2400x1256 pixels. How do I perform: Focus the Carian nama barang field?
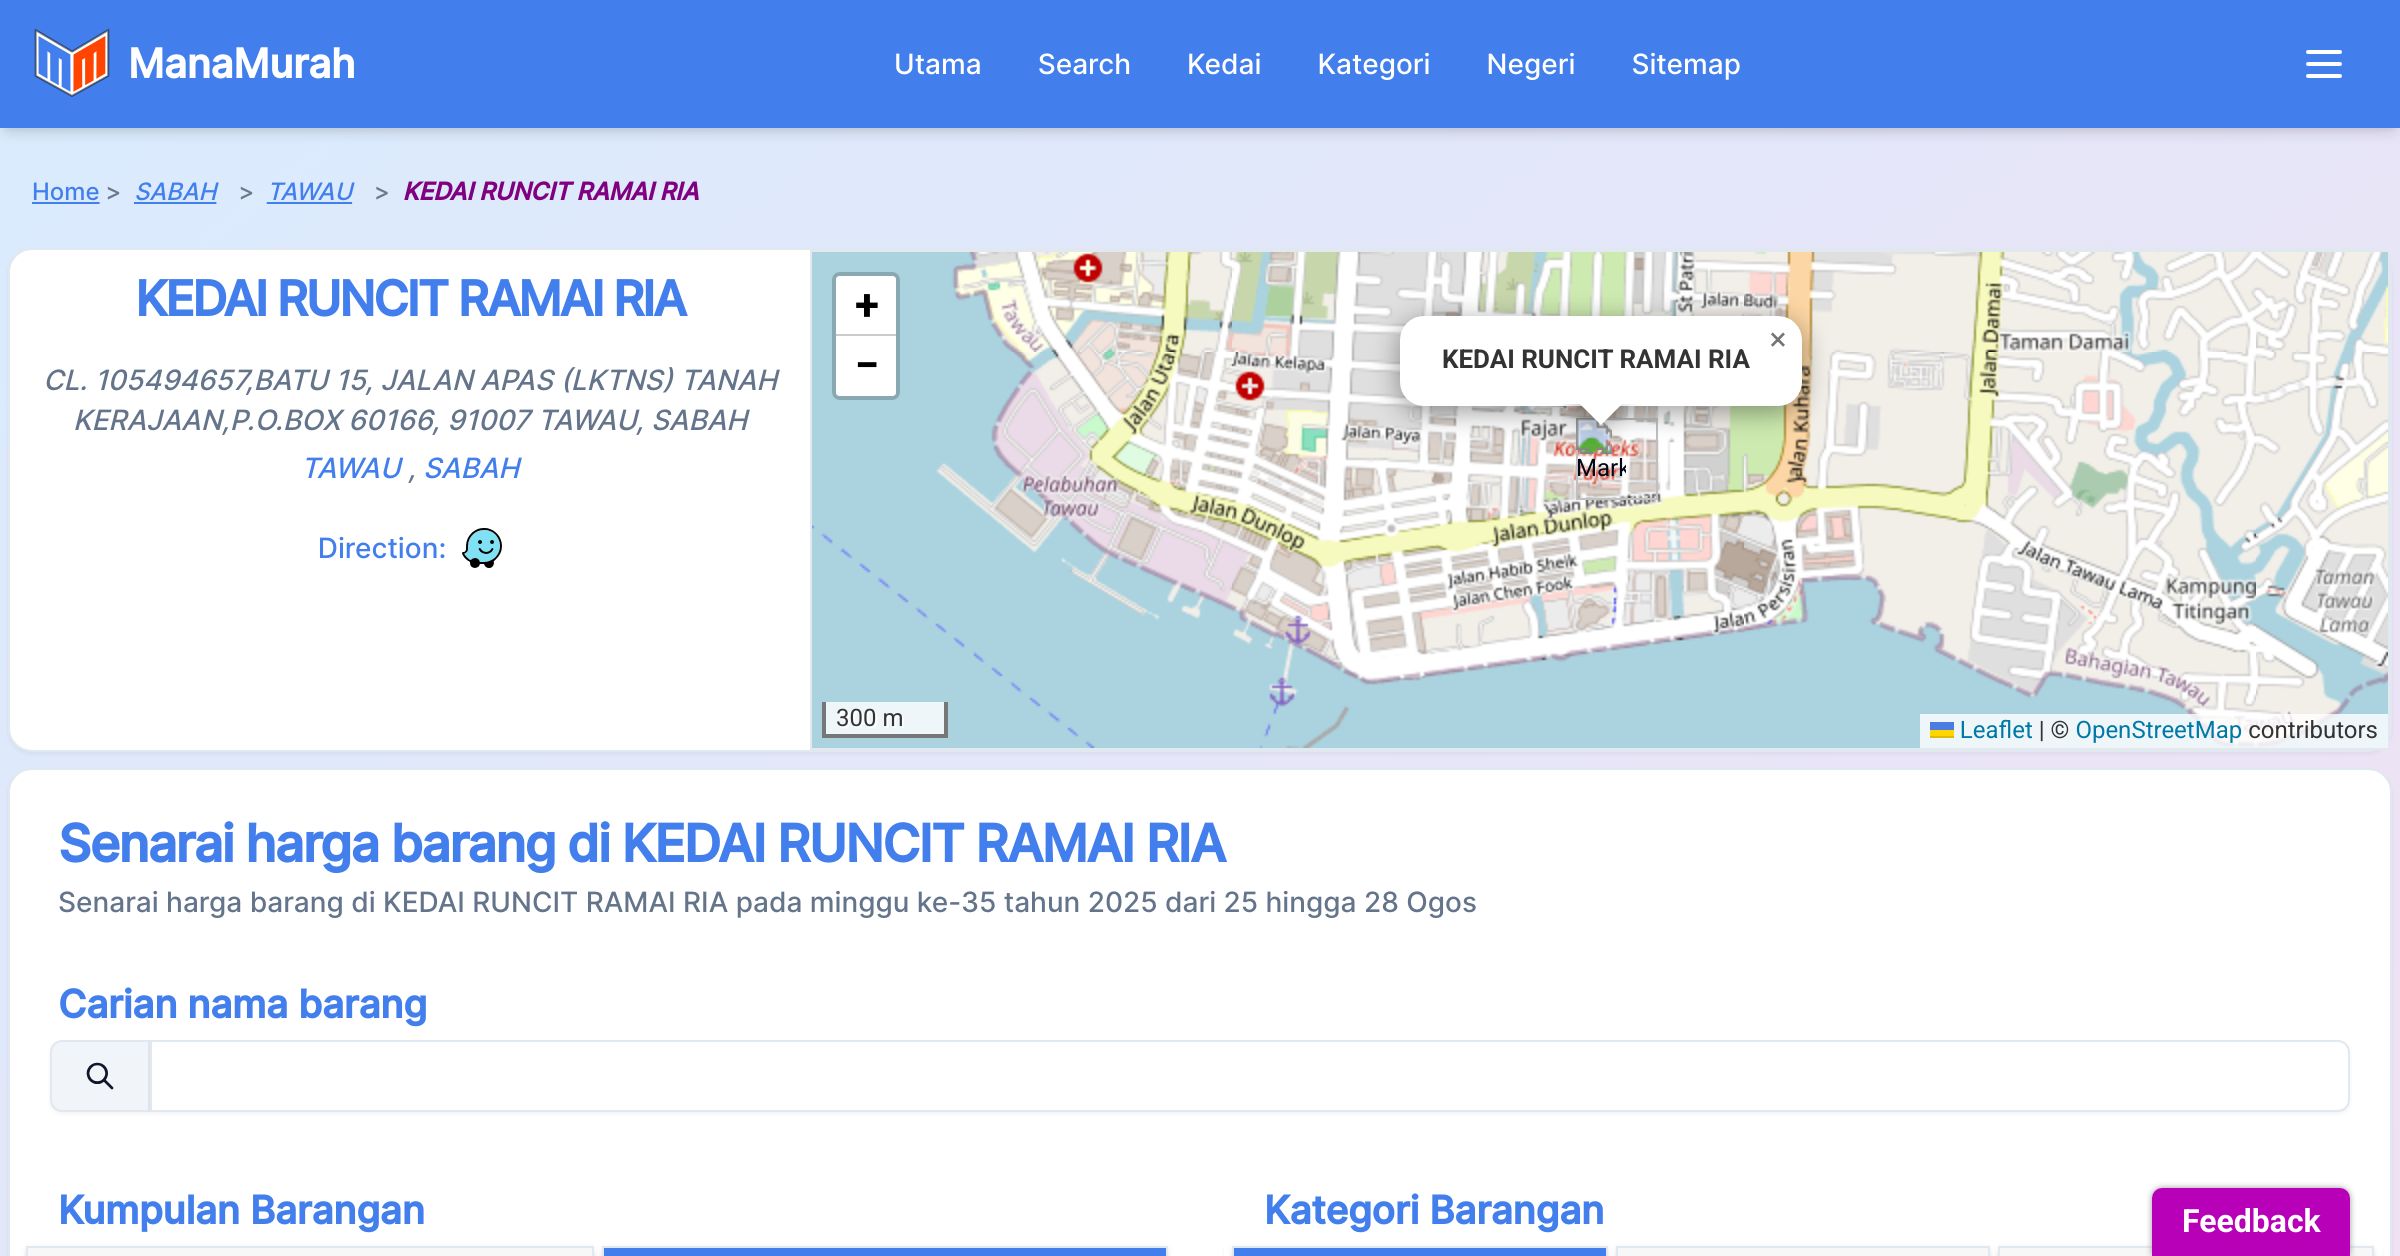(x=1248, y=1076)
